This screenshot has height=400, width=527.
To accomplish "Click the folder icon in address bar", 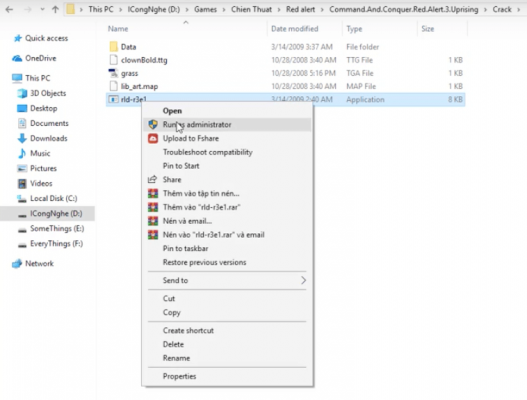I will point(70,9).
